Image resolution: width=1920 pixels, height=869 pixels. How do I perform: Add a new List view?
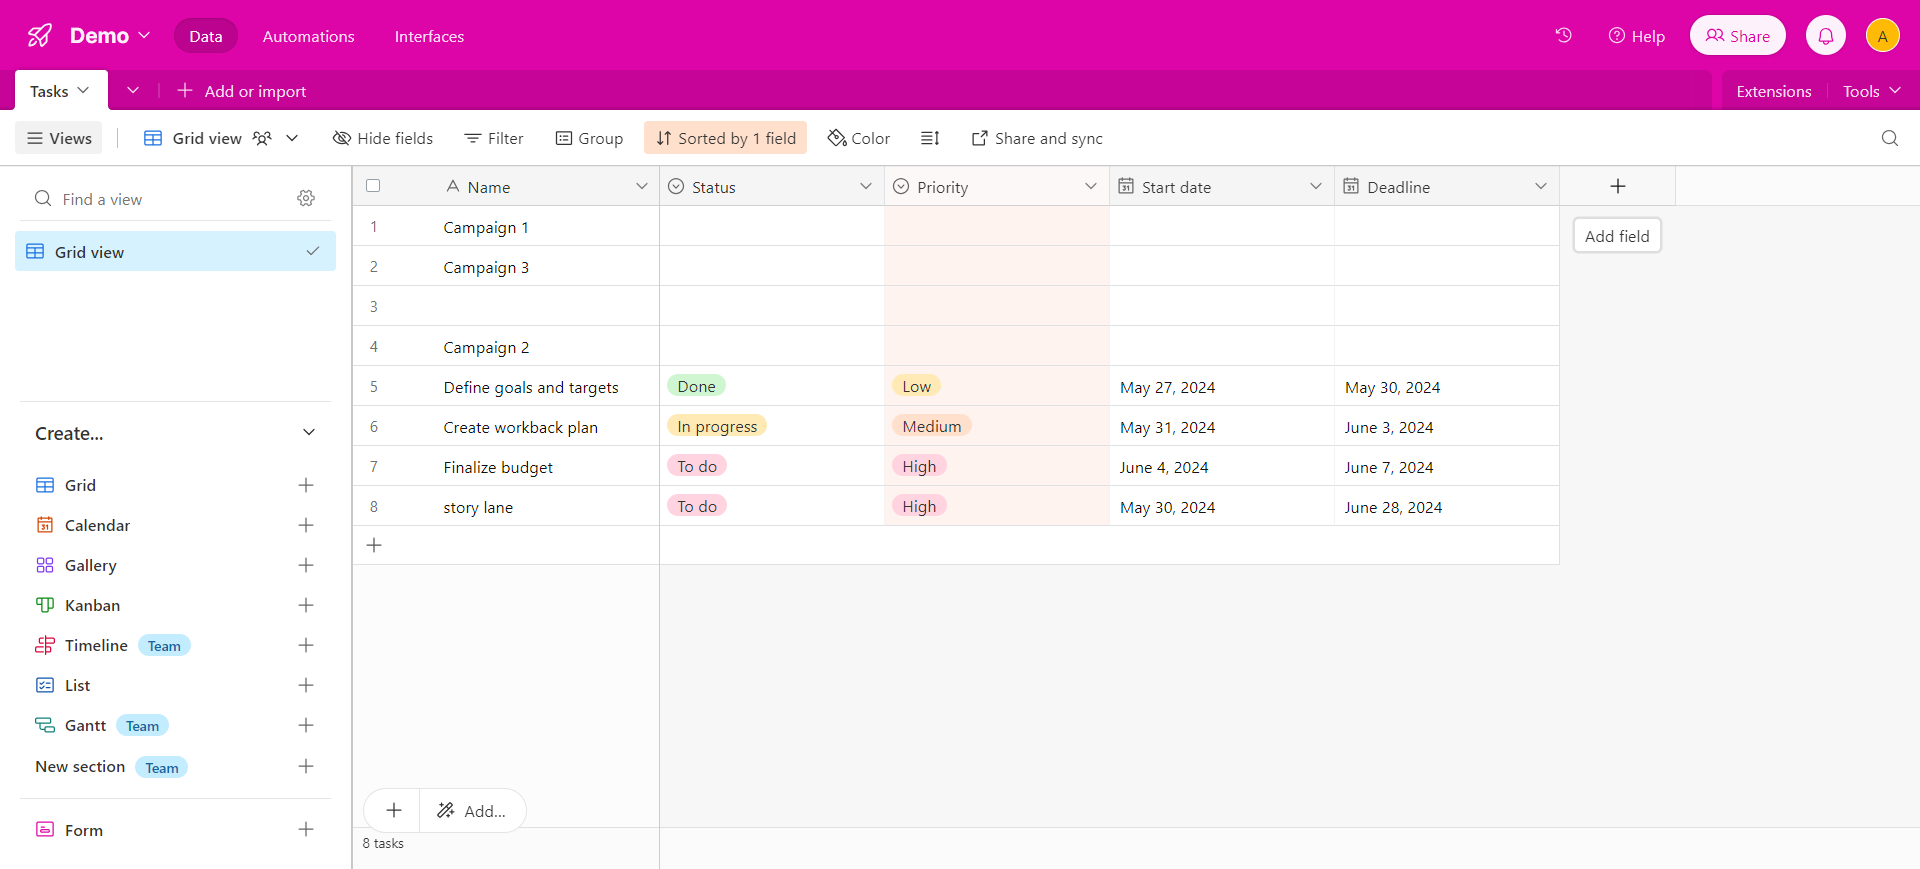(306, 685)
